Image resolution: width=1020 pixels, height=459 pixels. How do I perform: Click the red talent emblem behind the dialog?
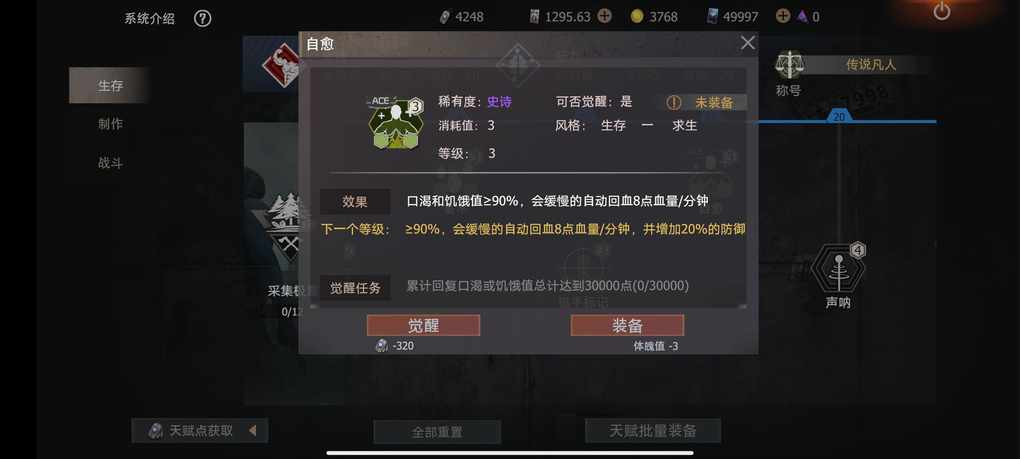click(x=281, y=65)
